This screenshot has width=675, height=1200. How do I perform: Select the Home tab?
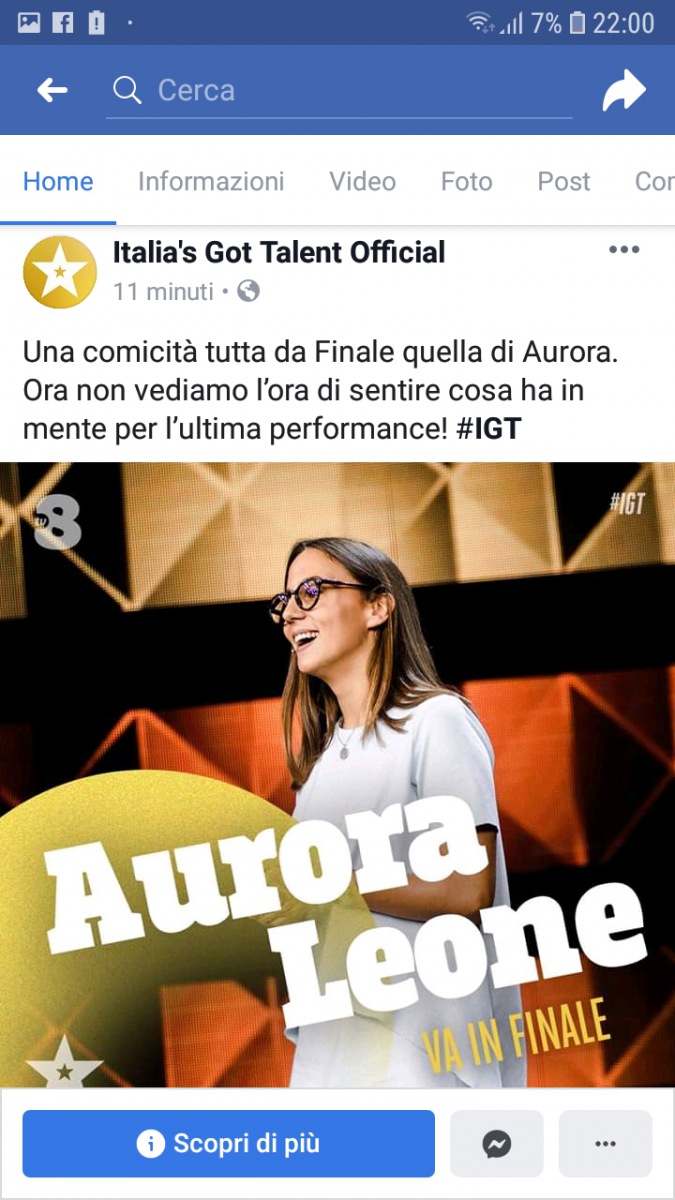coord(58,181)
